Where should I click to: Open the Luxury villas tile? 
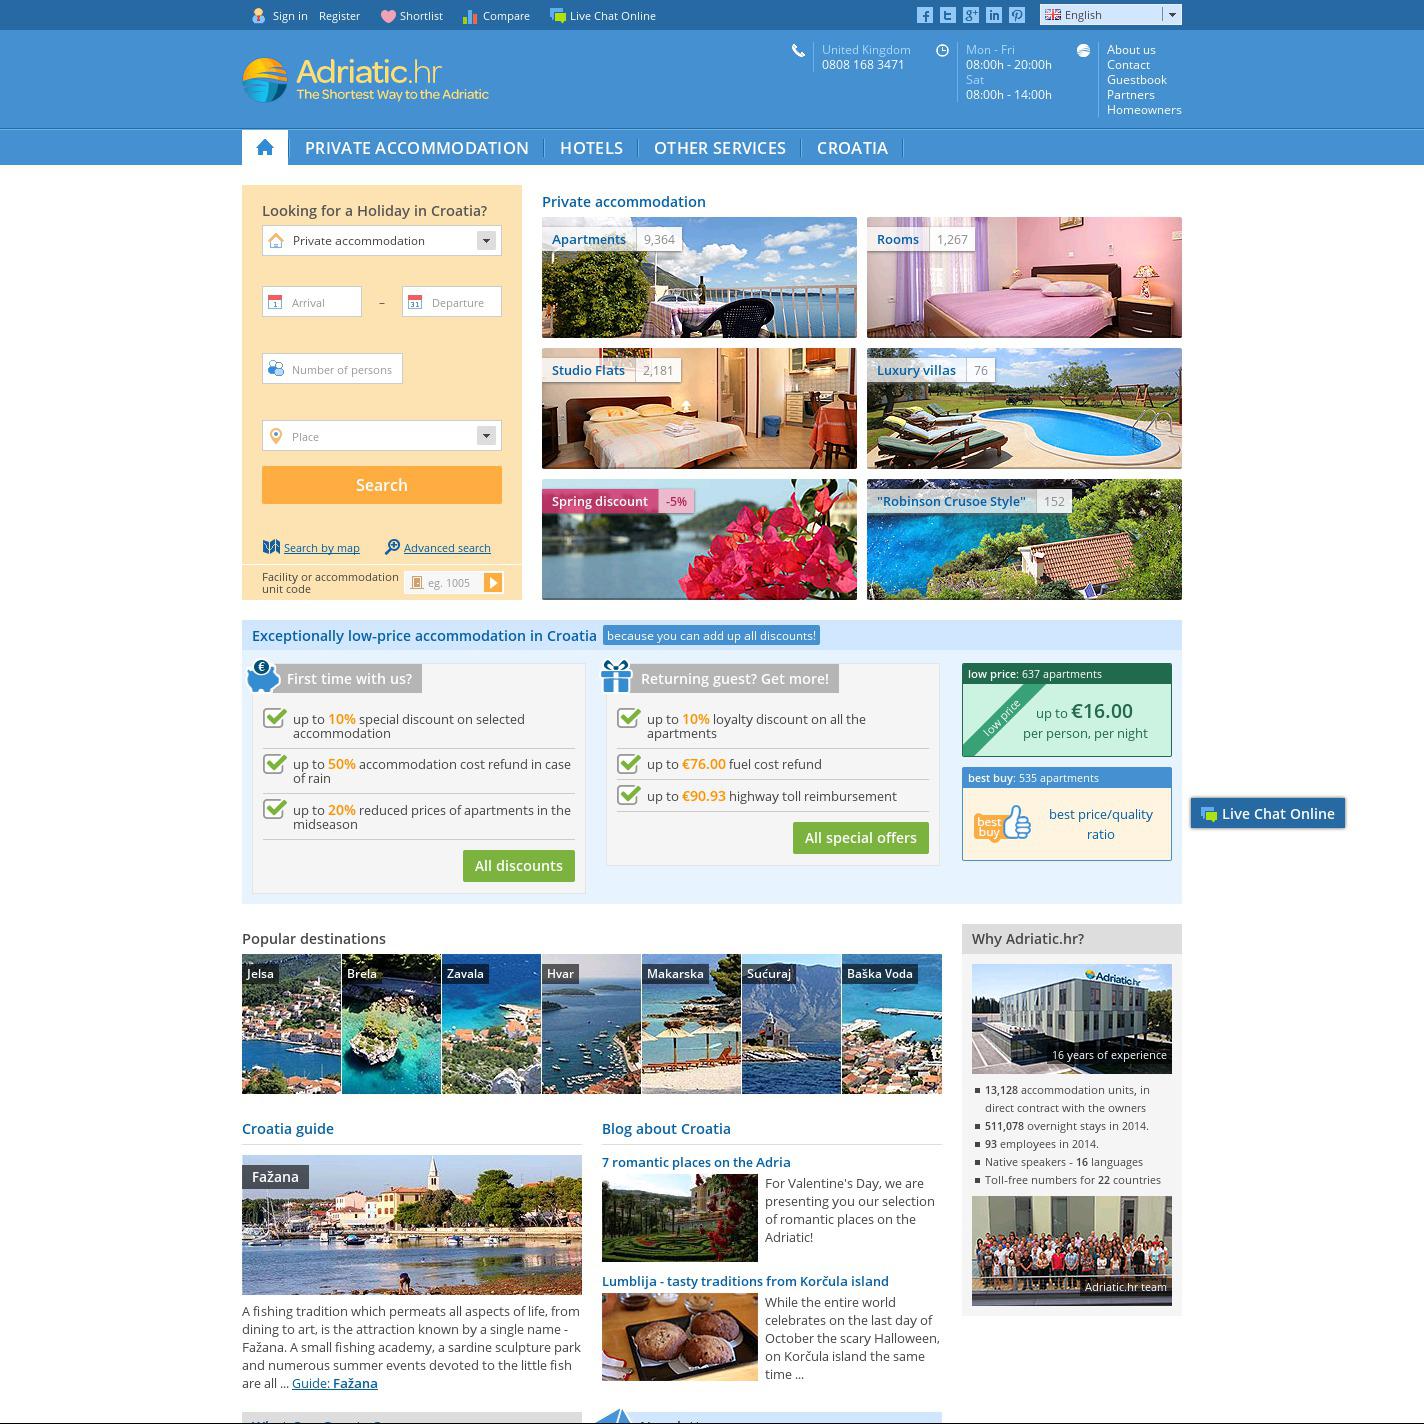(1024, 408)
